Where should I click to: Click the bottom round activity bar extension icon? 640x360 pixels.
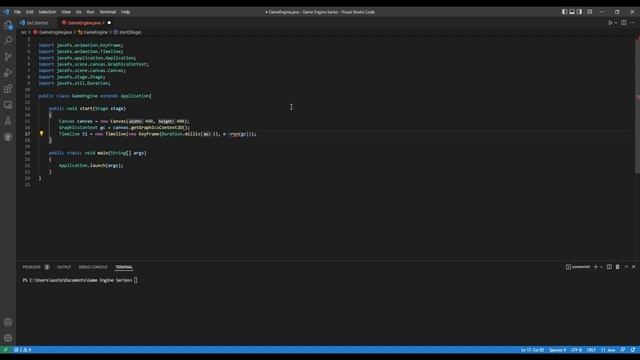(x=8, y=137)
